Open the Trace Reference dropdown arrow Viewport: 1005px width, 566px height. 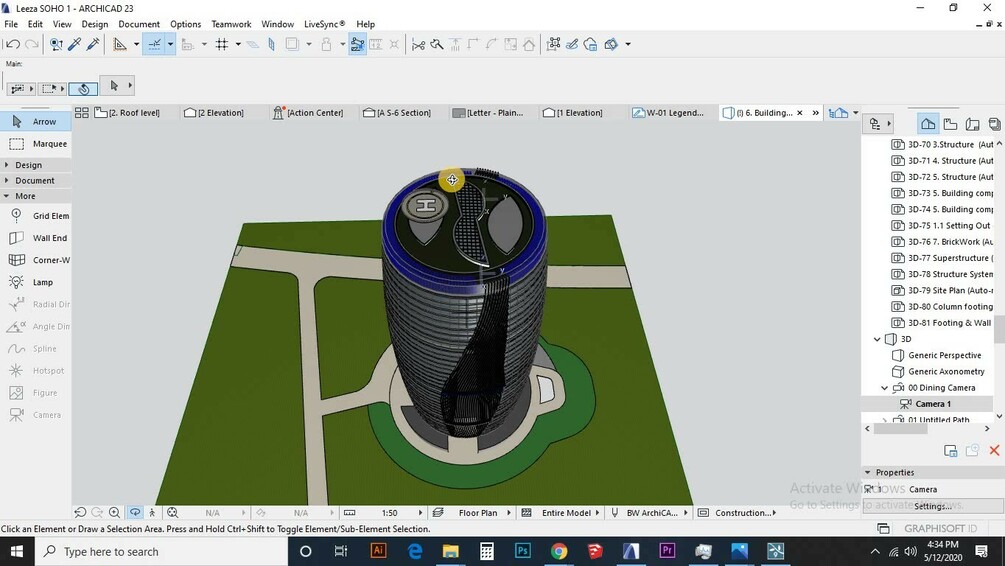coord(309,44)
